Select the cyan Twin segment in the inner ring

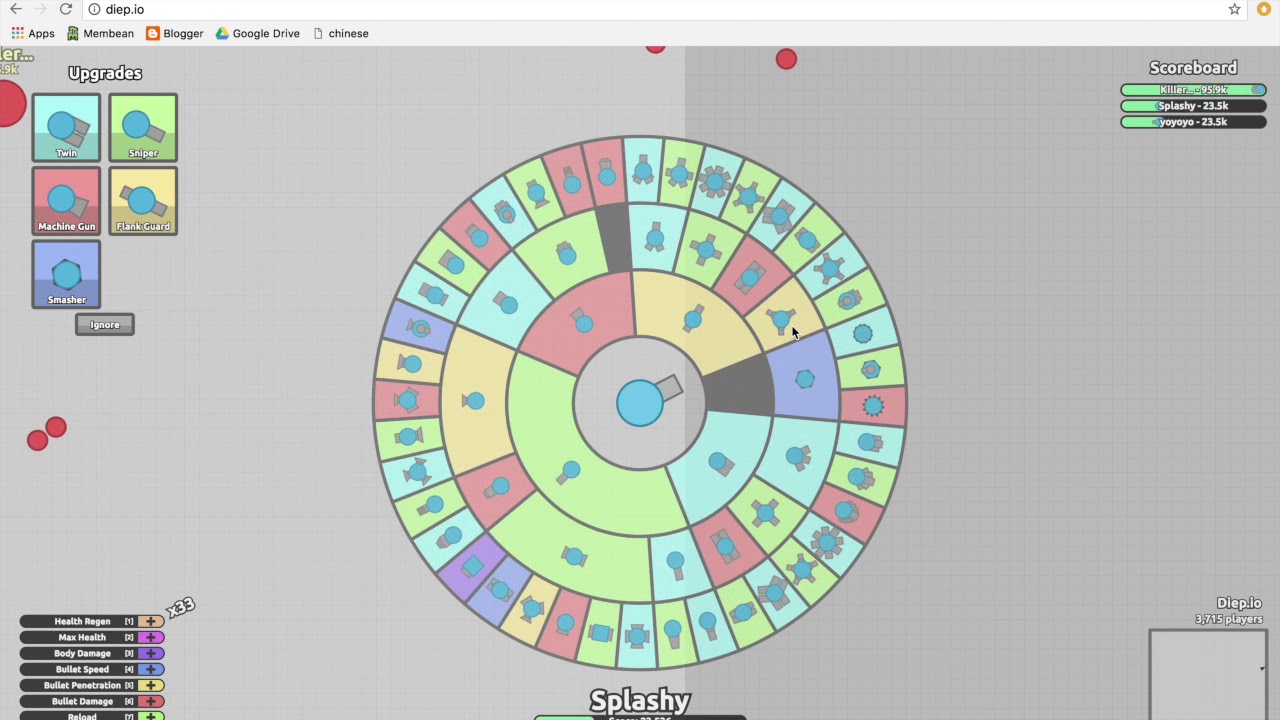(x=720, y=463)
